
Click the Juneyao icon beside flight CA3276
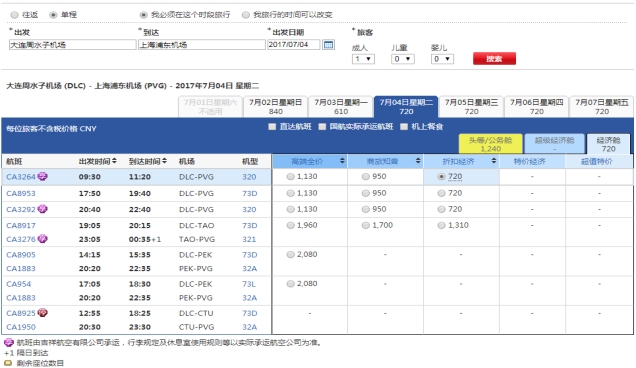click(43, 239)
